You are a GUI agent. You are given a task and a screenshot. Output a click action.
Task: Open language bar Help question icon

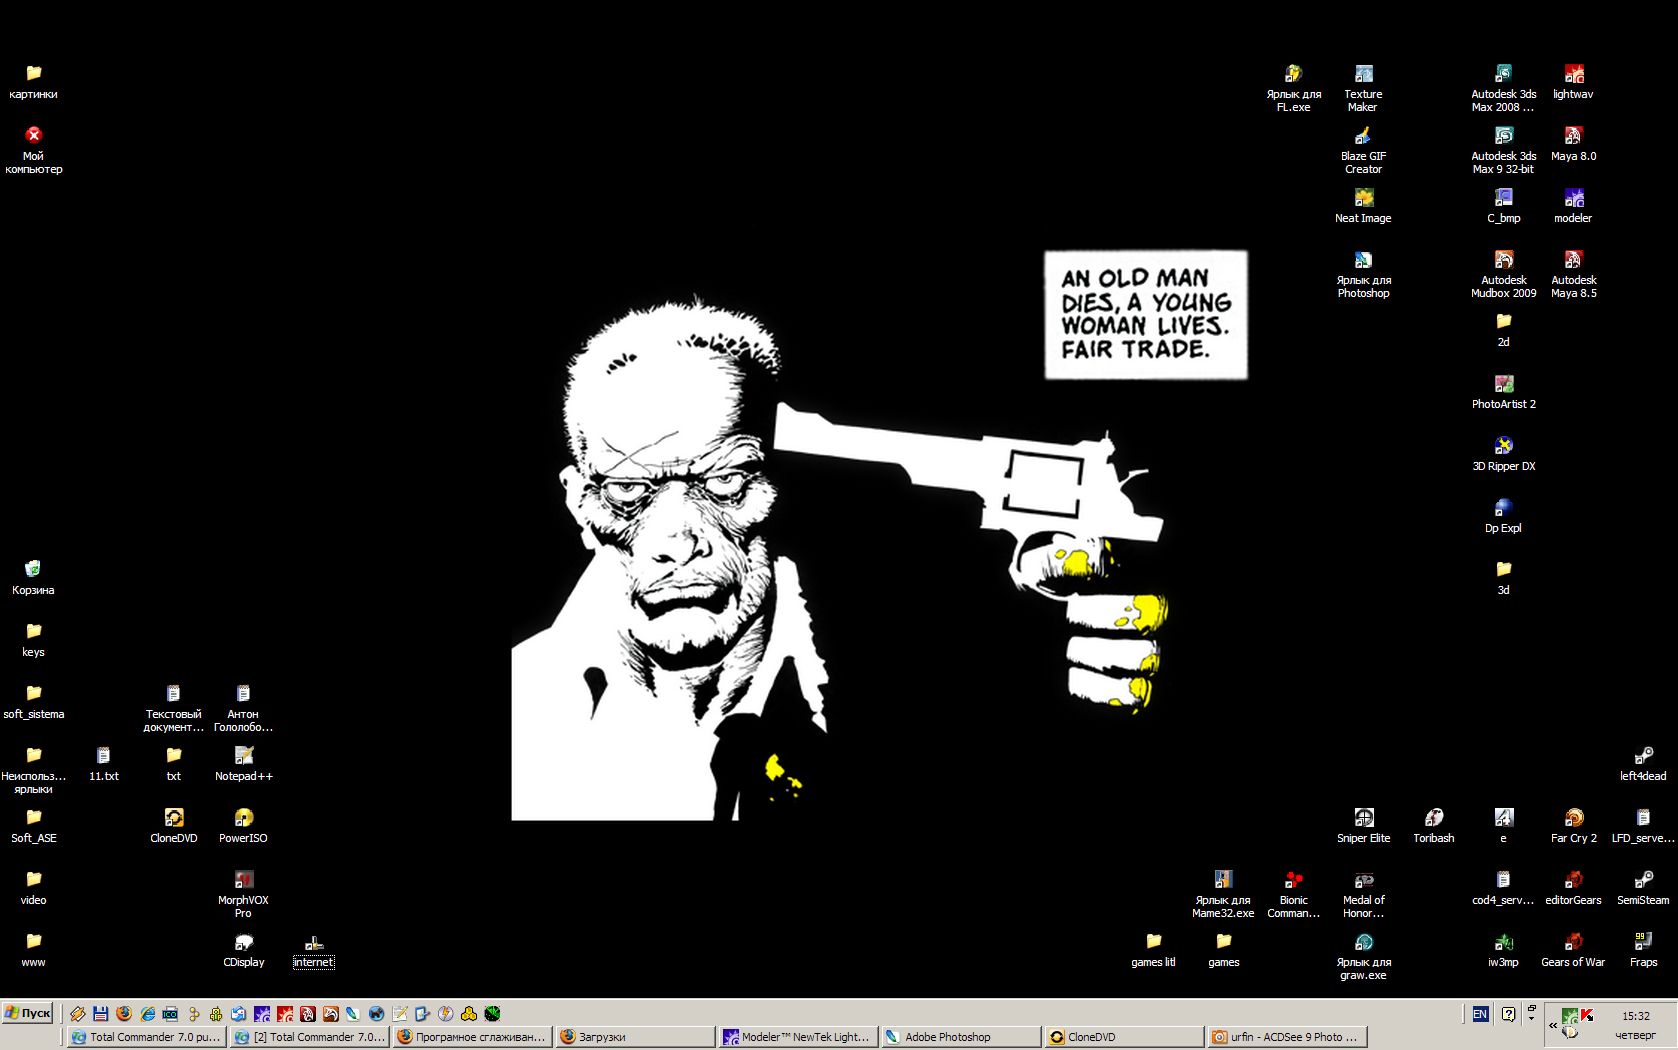pyautogui.click(x=1508, y=1014)
